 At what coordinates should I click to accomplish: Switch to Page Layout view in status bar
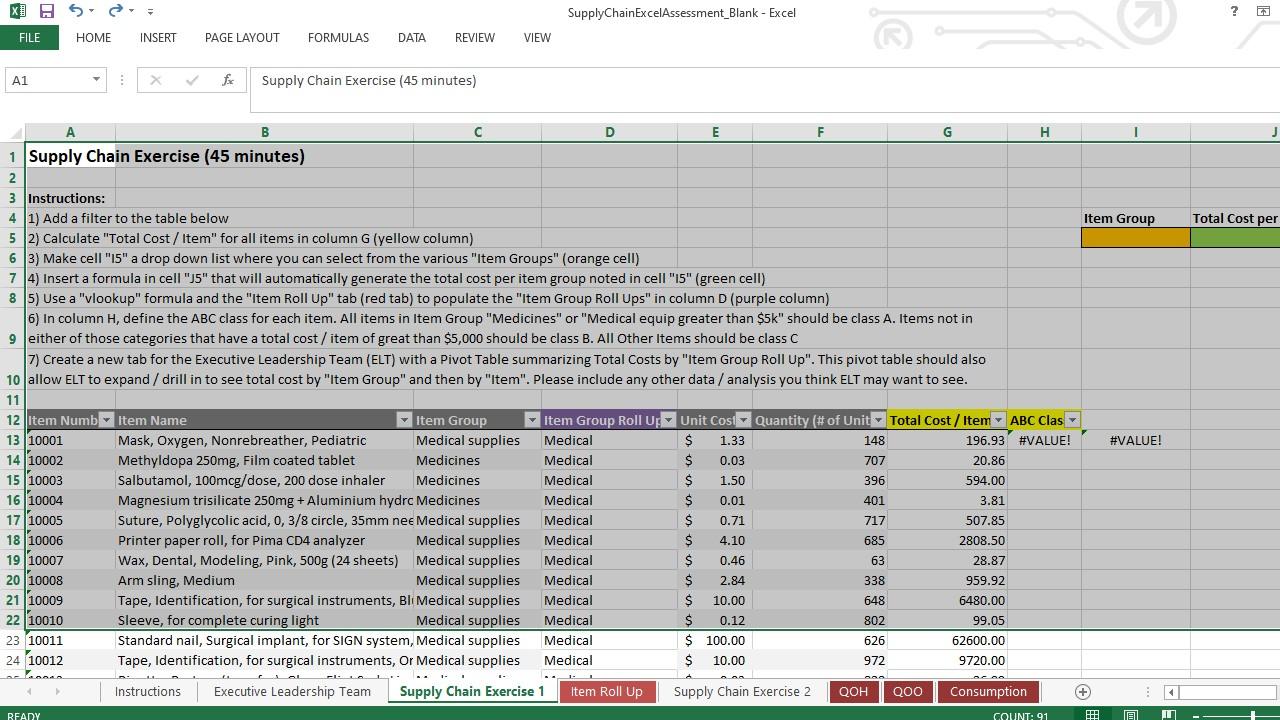(x=1131, y=715)
